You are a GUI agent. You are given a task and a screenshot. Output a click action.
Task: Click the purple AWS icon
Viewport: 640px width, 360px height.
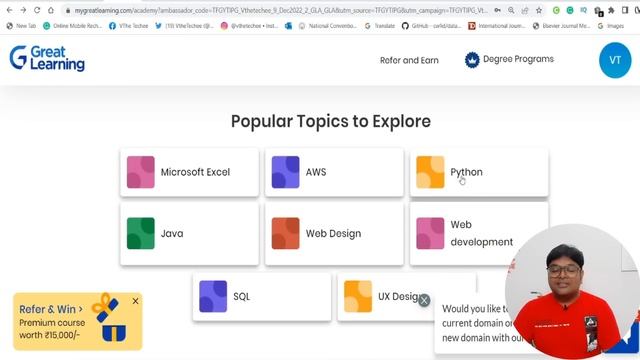pyautogui.click(x=285, y=172)
